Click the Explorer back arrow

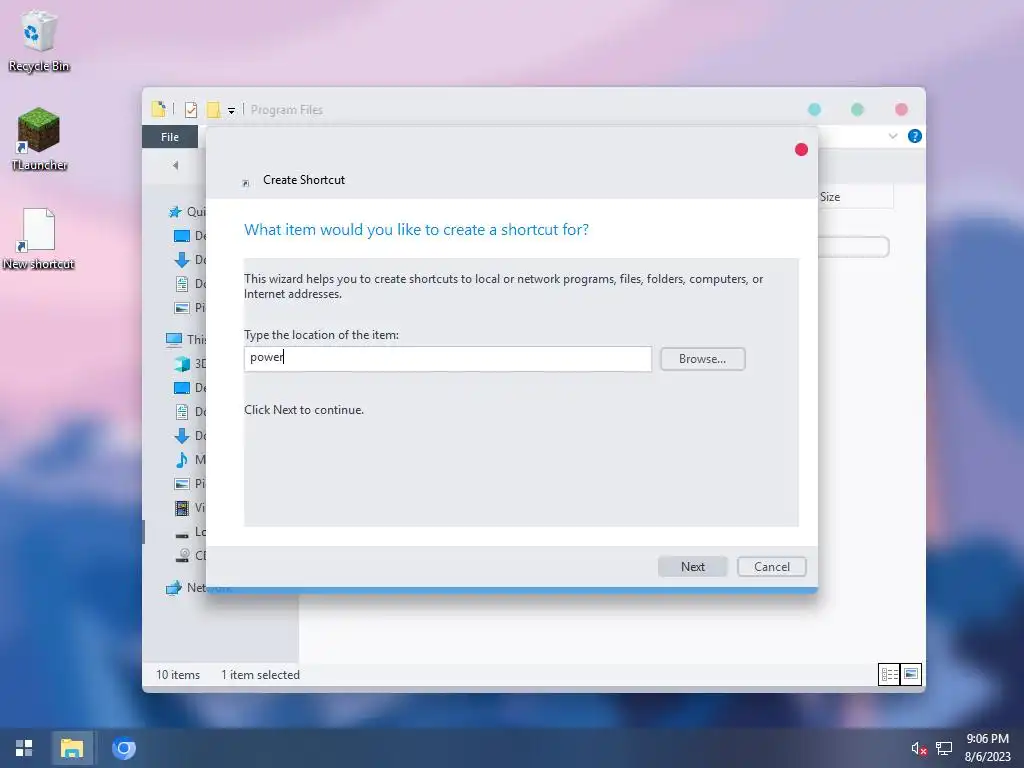click(x=175, y=165)
